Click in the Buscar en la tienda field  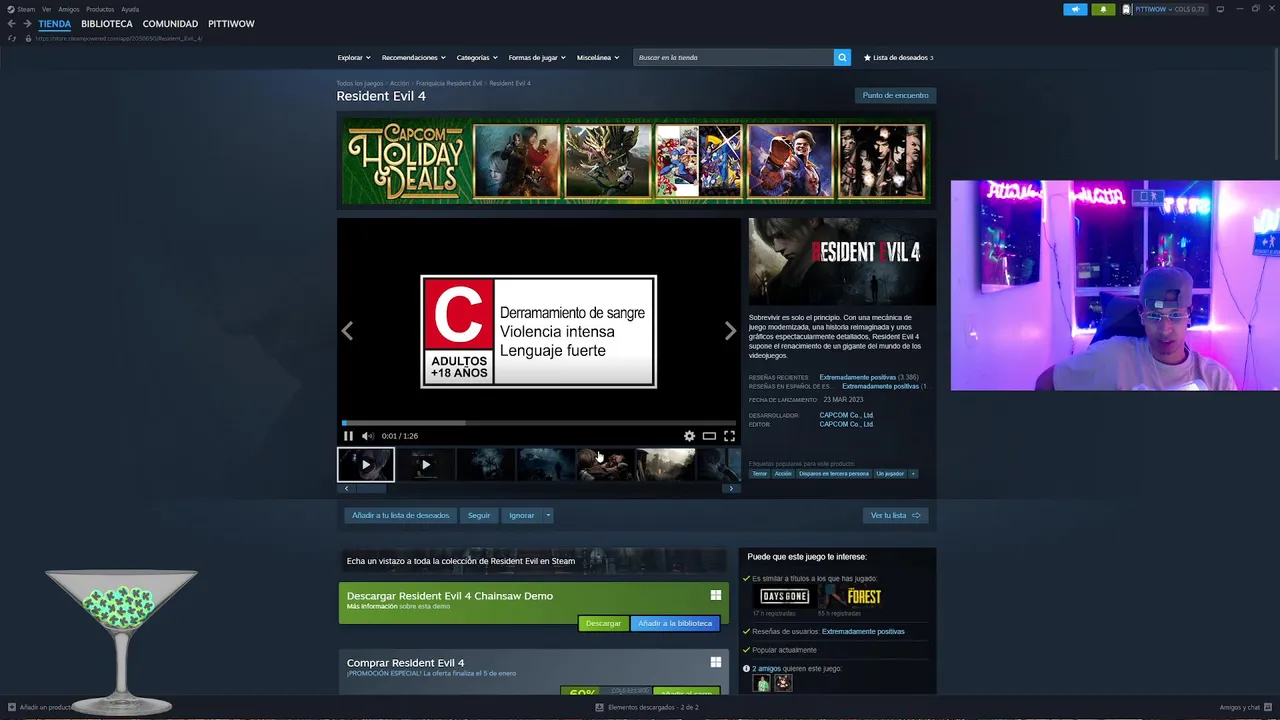pos(734,58)
